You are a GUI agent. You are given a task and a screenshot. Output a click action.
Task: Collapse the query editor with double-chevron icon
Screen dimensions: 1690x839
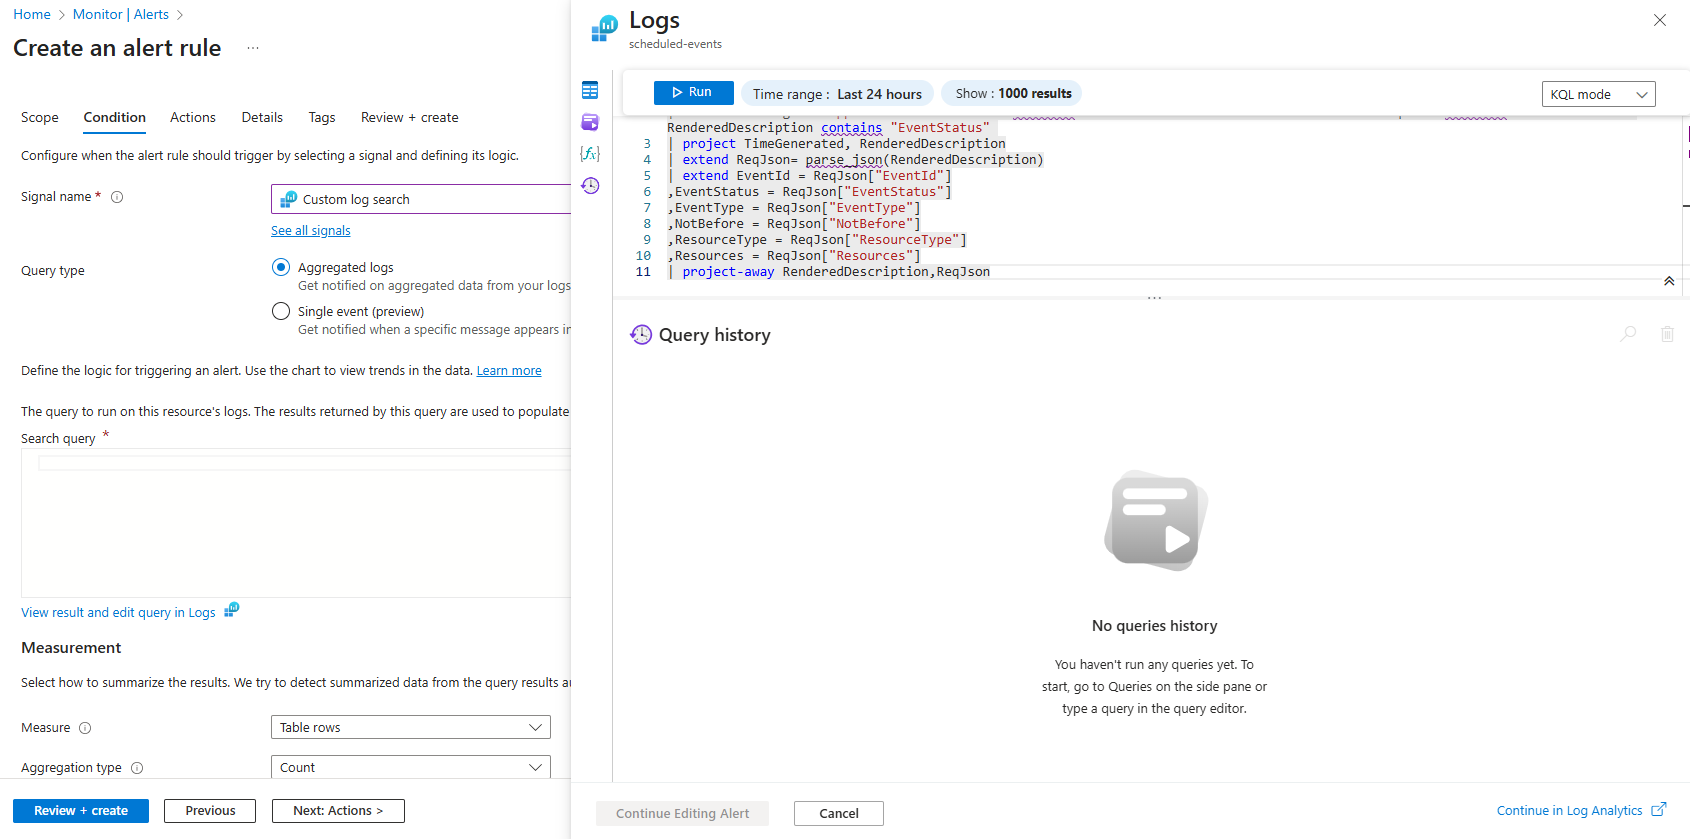click(1669, 281)
